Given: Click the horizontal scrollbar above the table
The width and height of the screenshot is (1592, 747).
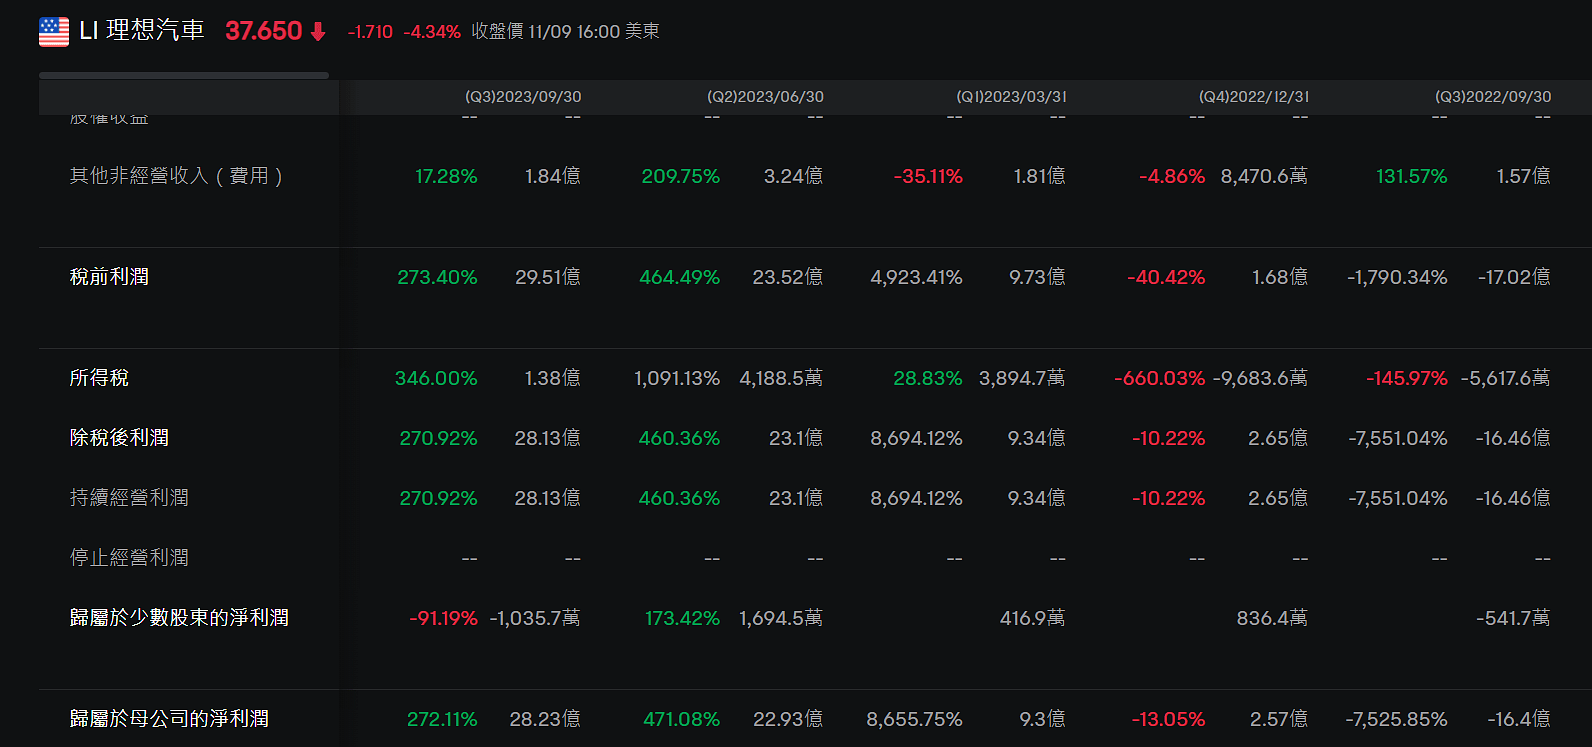Looking at the screenshot, I should point(184,75).
